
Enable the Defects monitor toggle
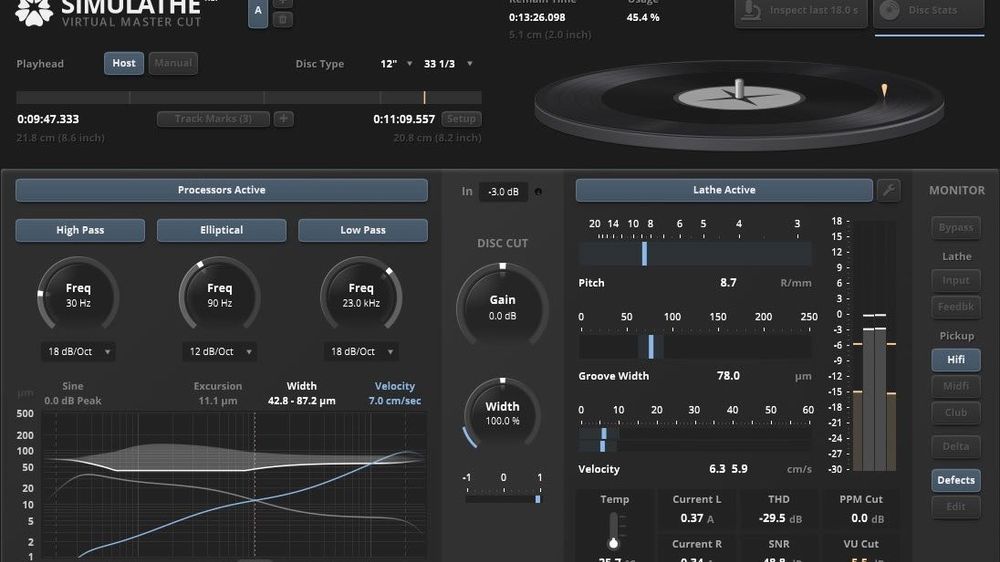tap(955, 480)
